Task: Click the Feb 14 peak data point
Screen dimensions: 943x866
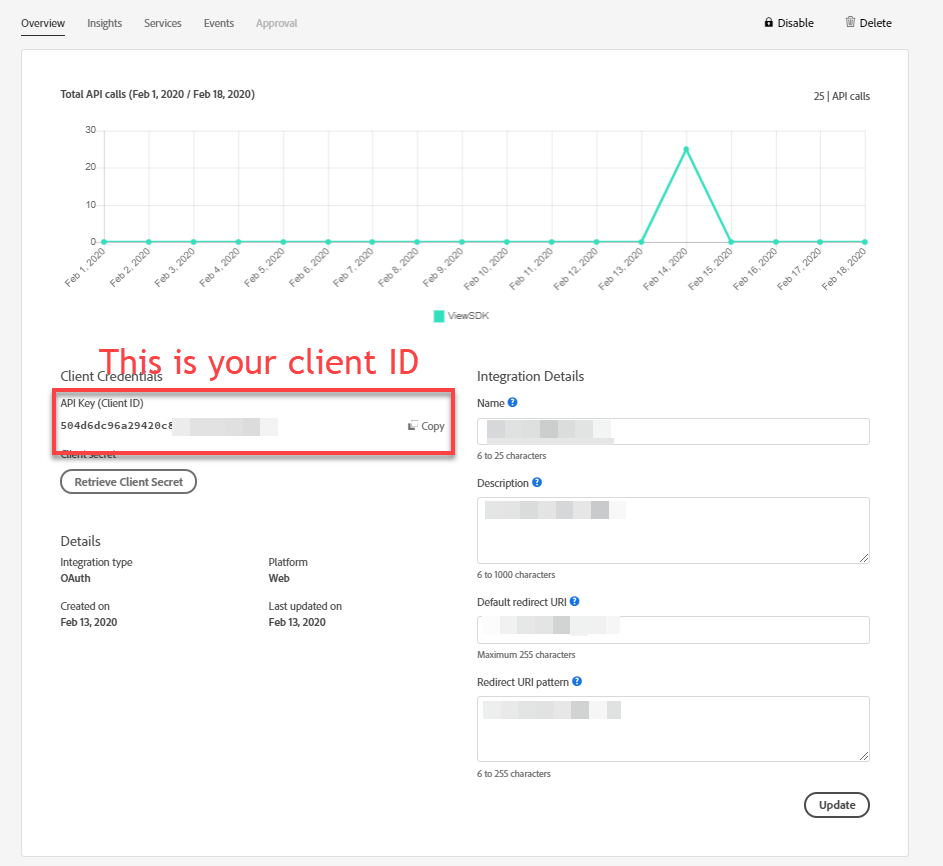Action: (686, 149)
